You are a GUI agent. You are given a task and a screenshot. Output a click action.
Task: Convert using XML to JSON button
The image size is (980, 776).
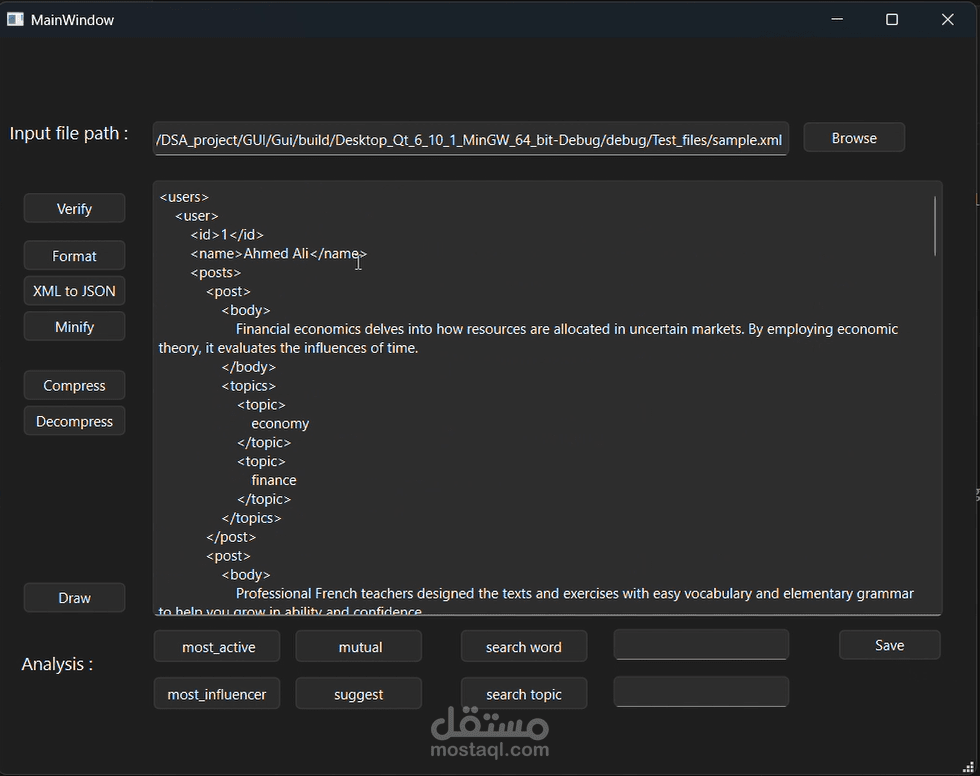[x=74, y=291]
